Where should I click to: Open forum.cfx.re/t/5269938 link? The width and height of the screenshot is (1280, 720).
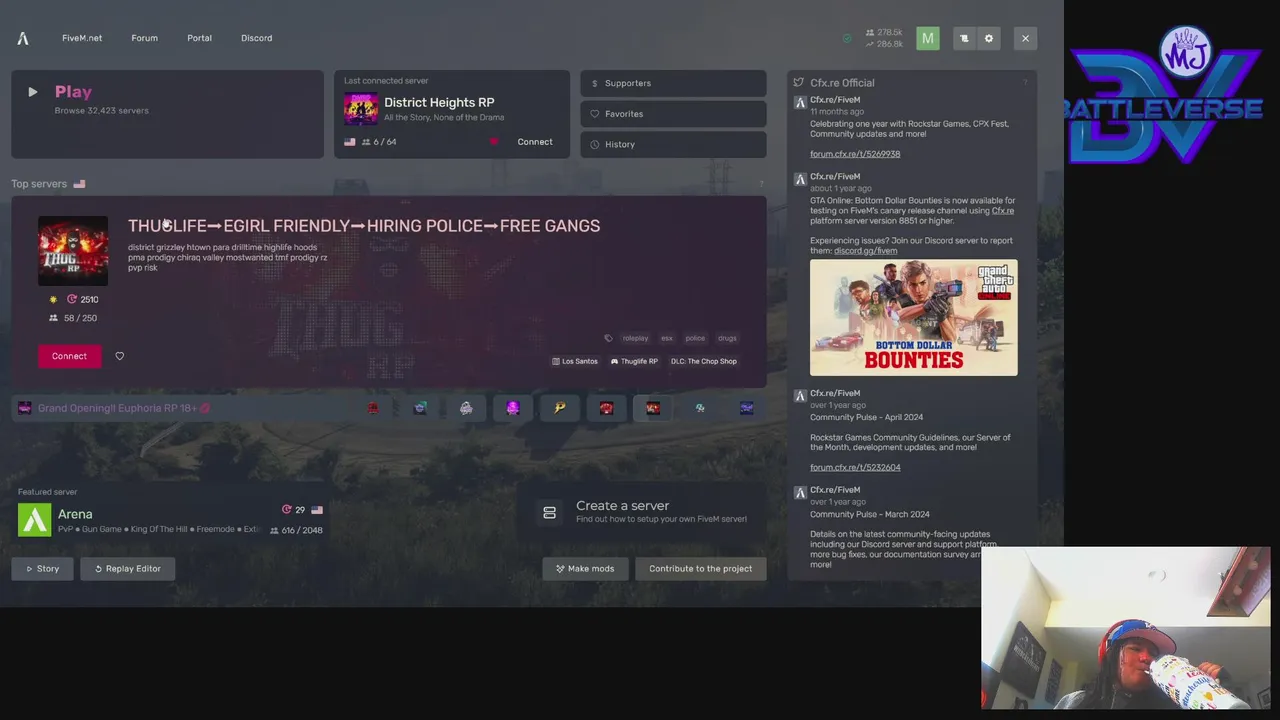[x=855, y=154]
